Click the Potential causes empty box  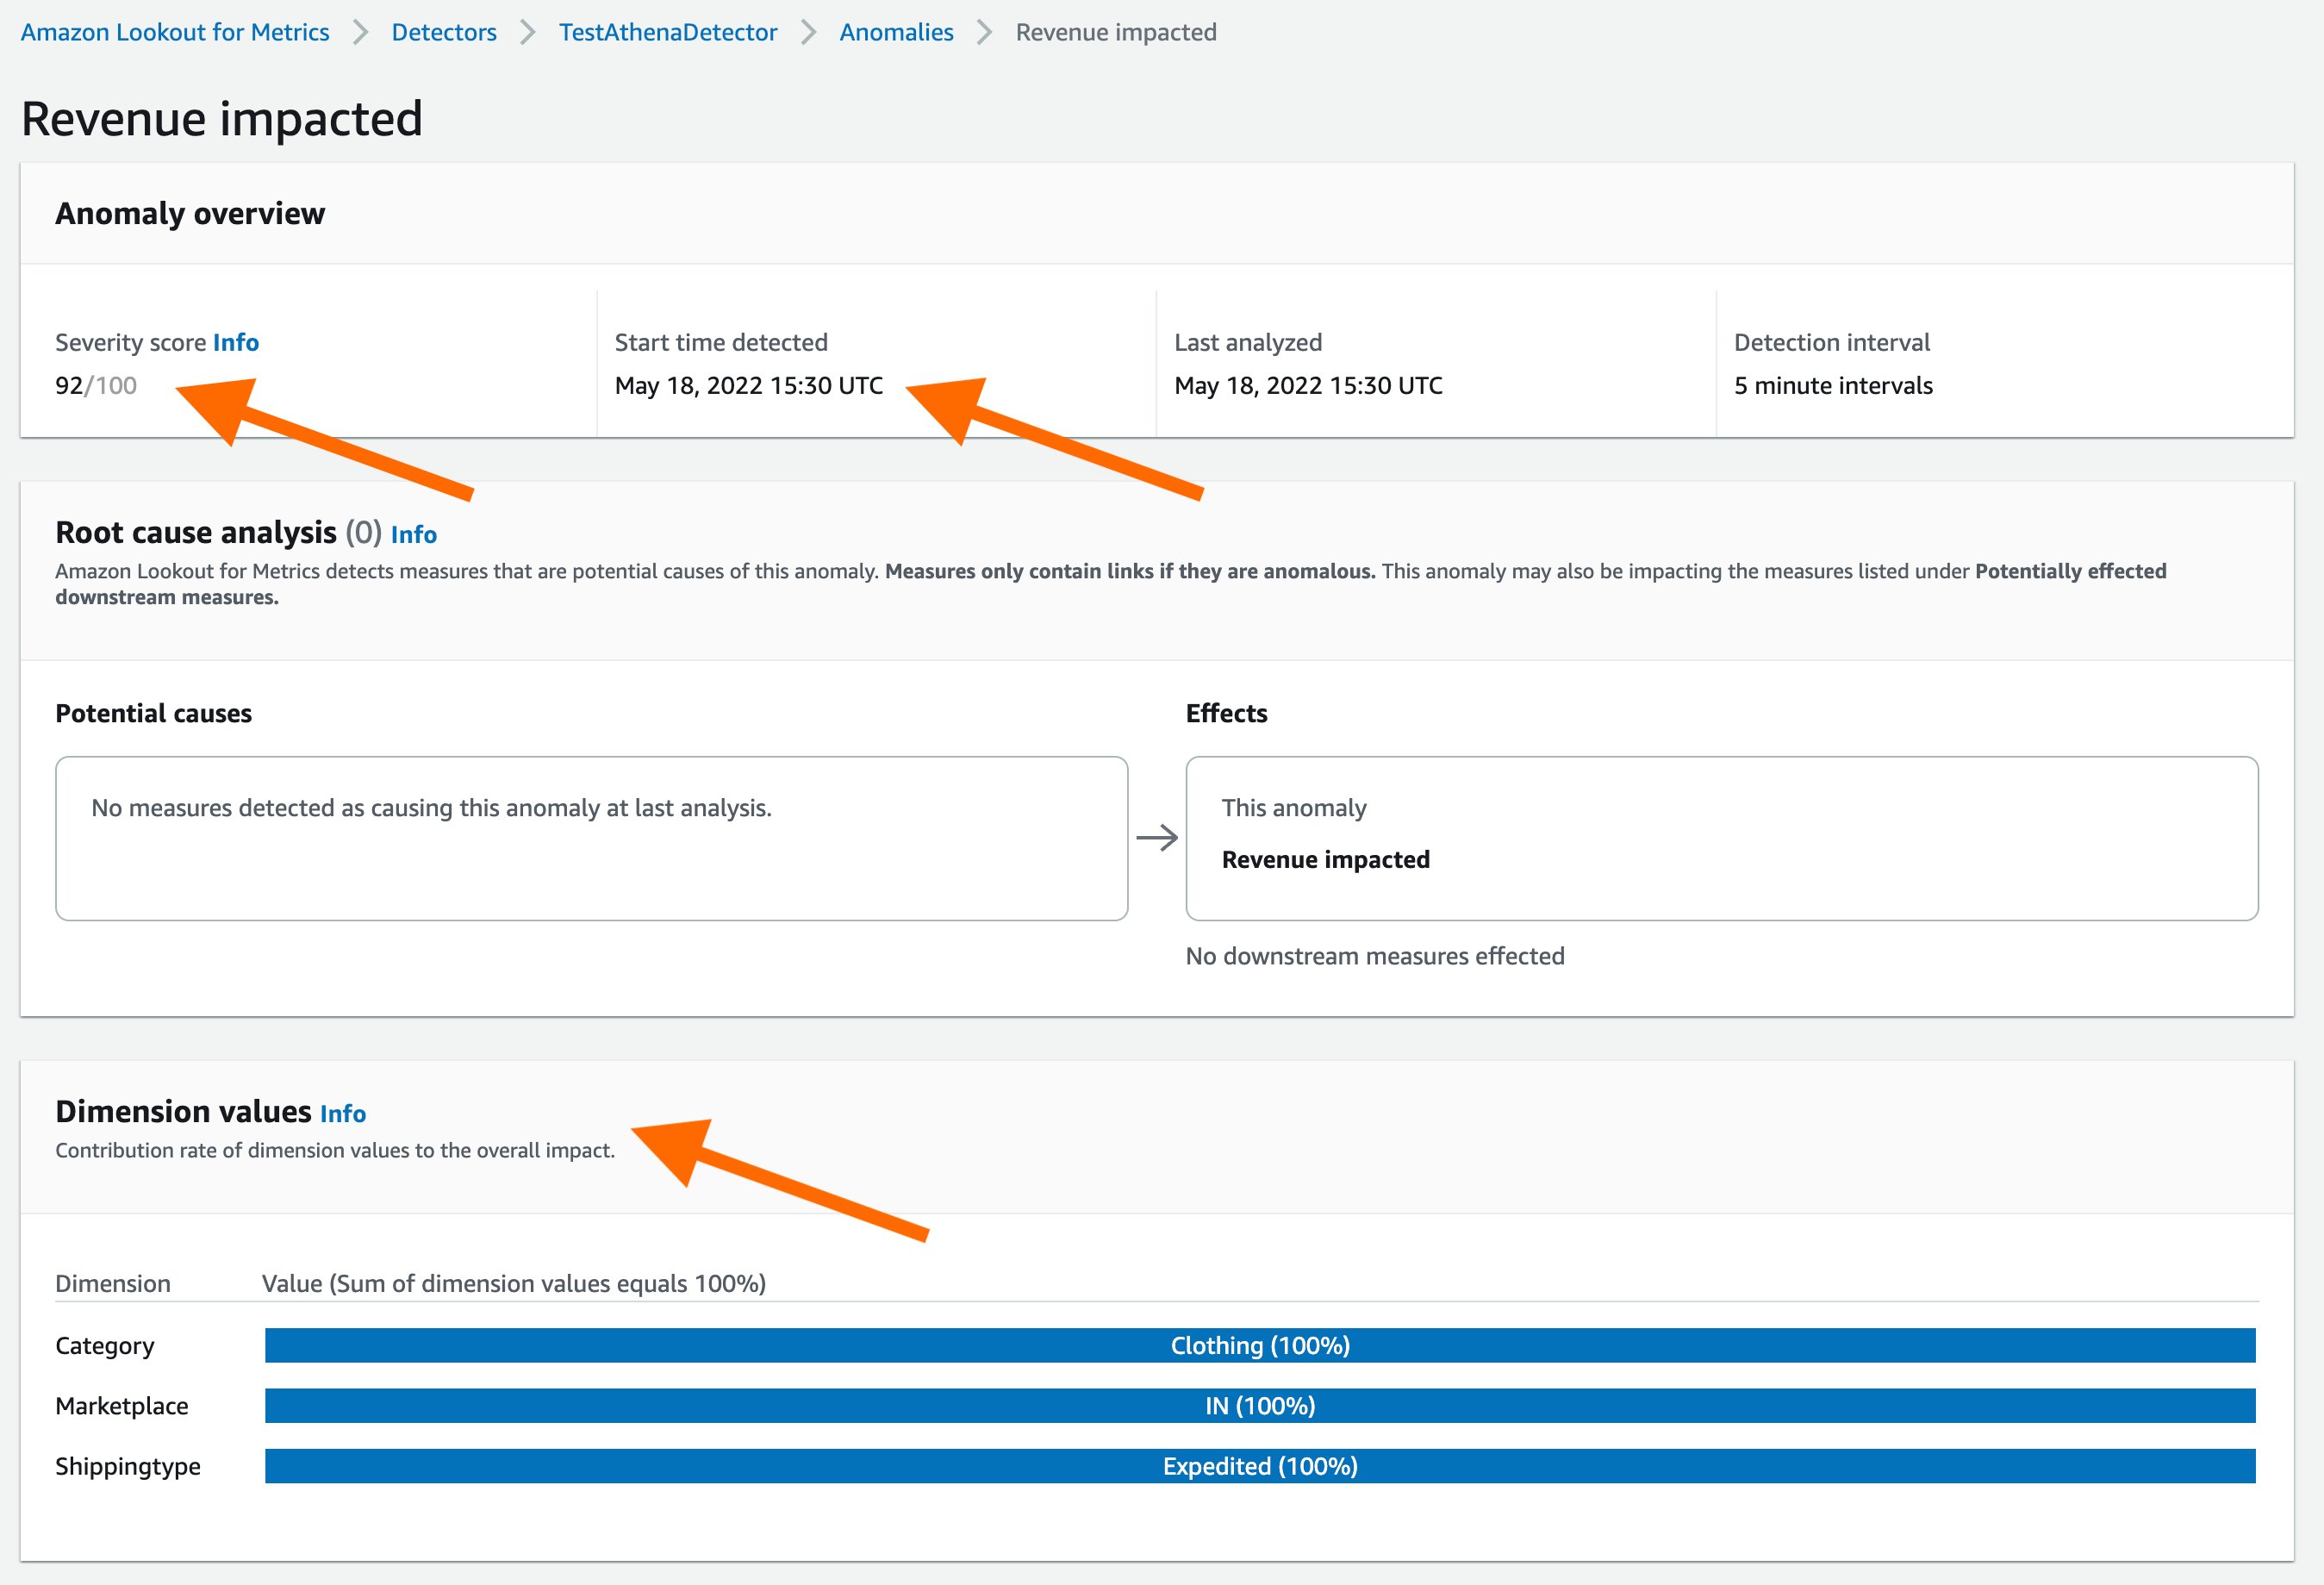click(591, 838)
